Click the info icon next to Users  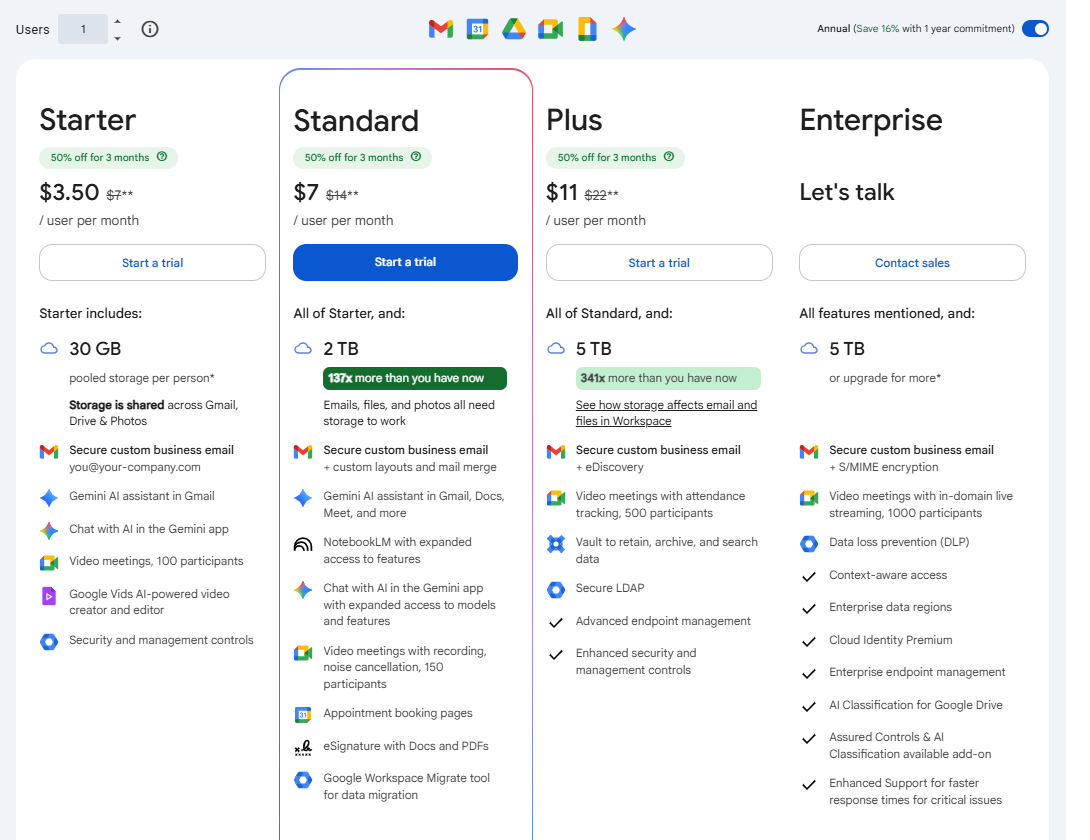[149, 29]
